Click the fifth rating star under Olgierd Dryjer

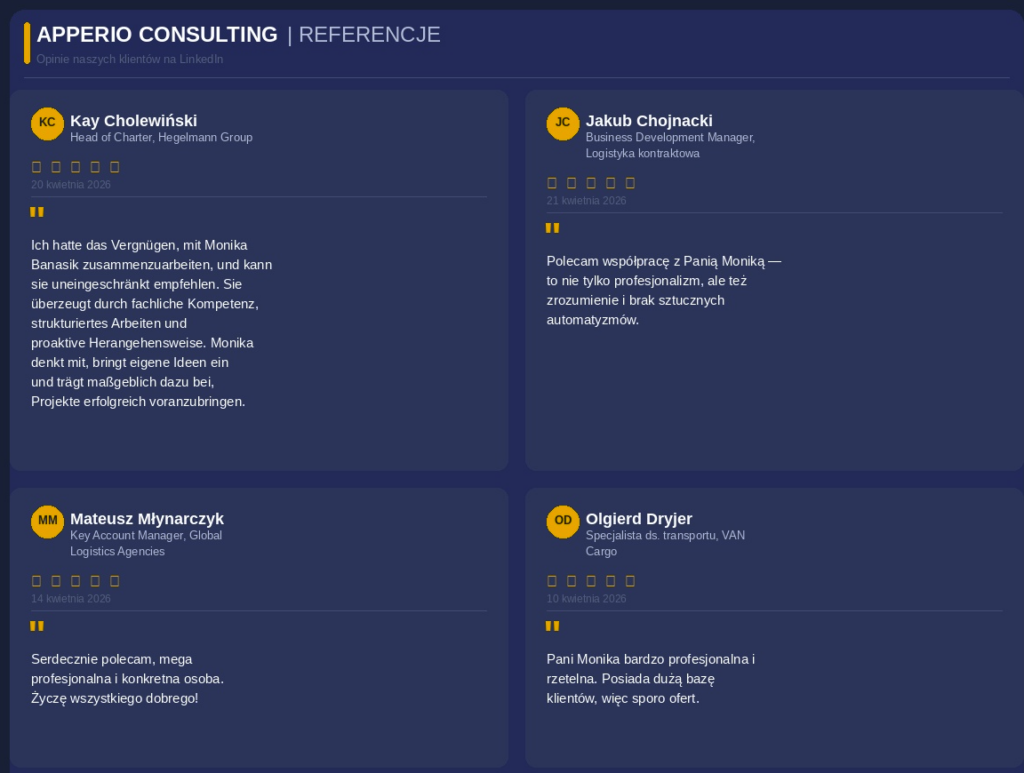pos(630,581)
